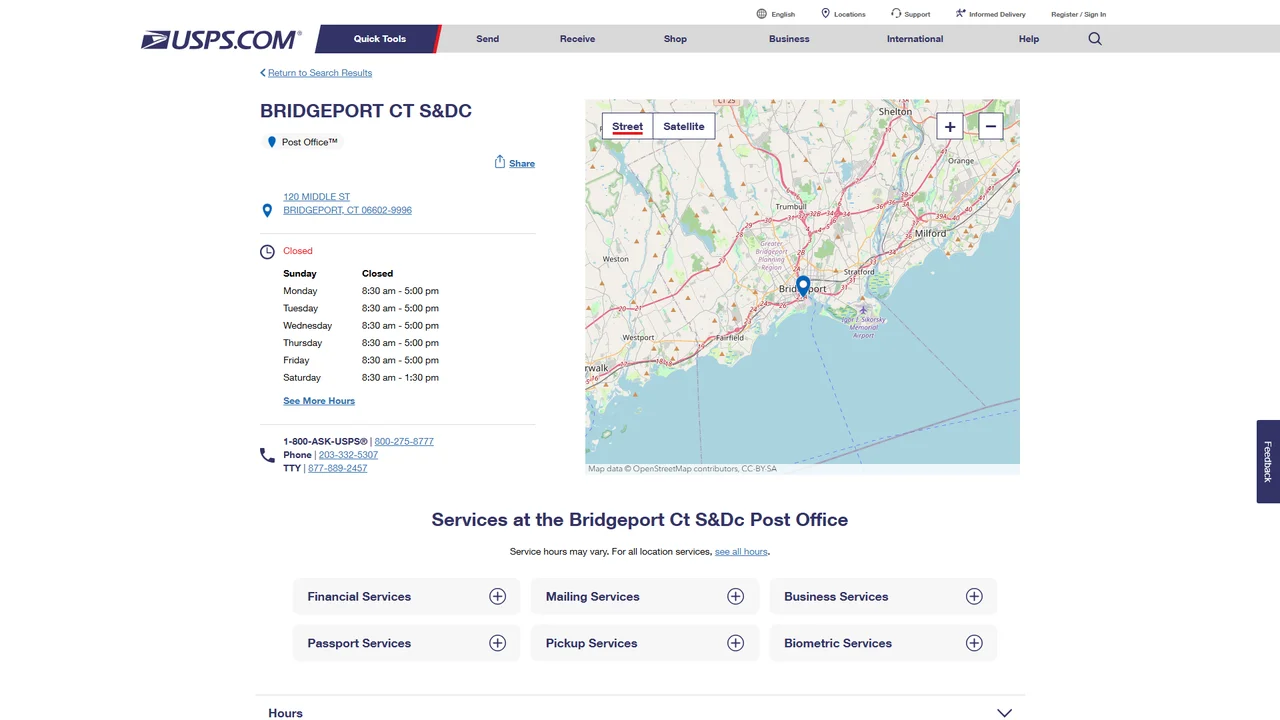Click the Post Office type pin icon
This screenshot has width=1280, height=720.
271,142
